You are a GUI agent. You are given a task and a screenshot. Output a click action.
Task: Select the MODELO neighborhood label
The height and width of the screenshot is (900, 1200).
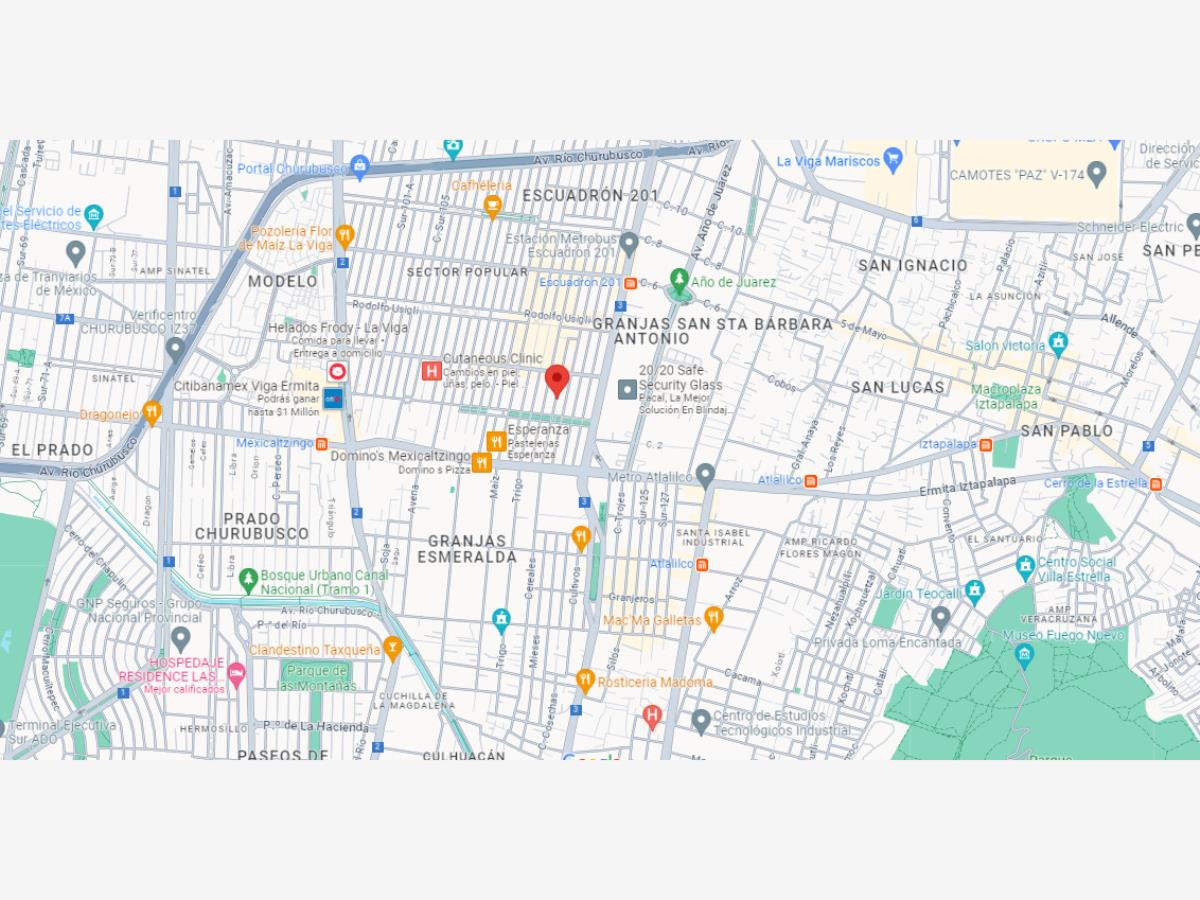coord(283,281)
